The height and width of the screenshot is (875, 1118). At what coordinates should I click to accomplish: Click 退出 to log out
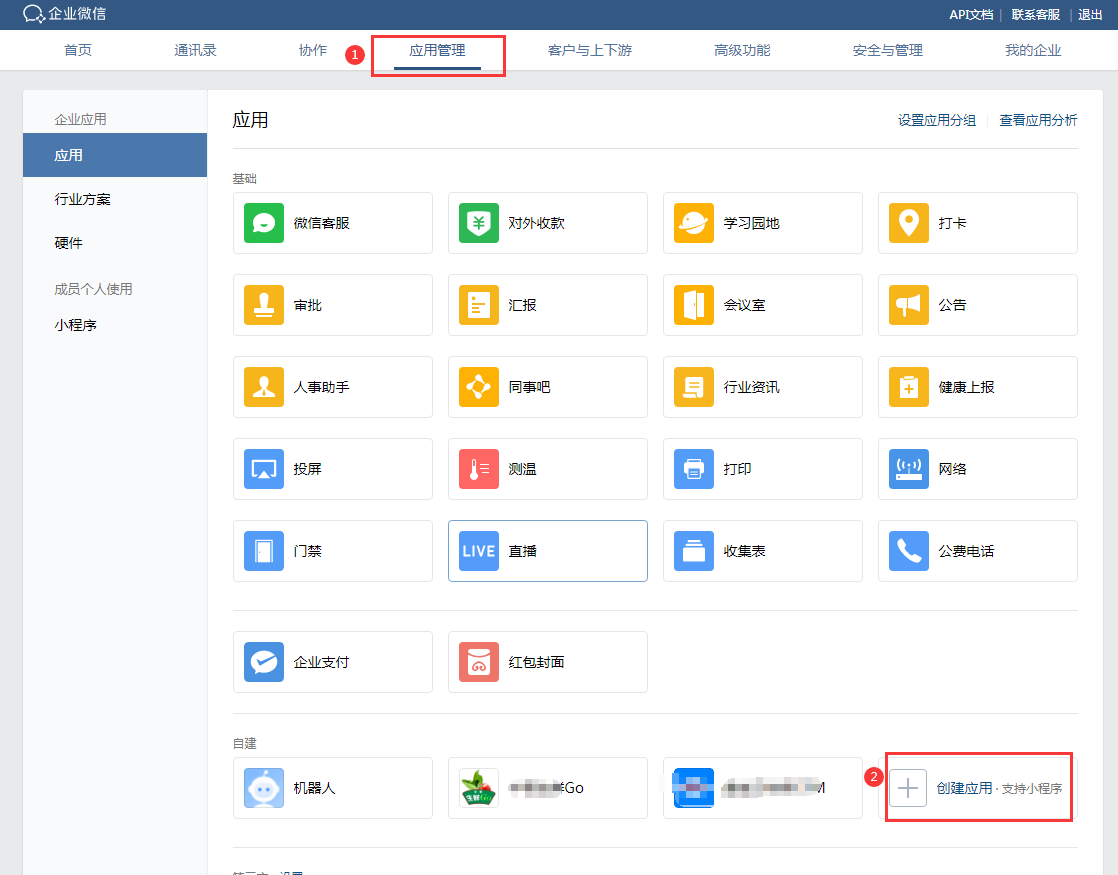click(1090, 14)
